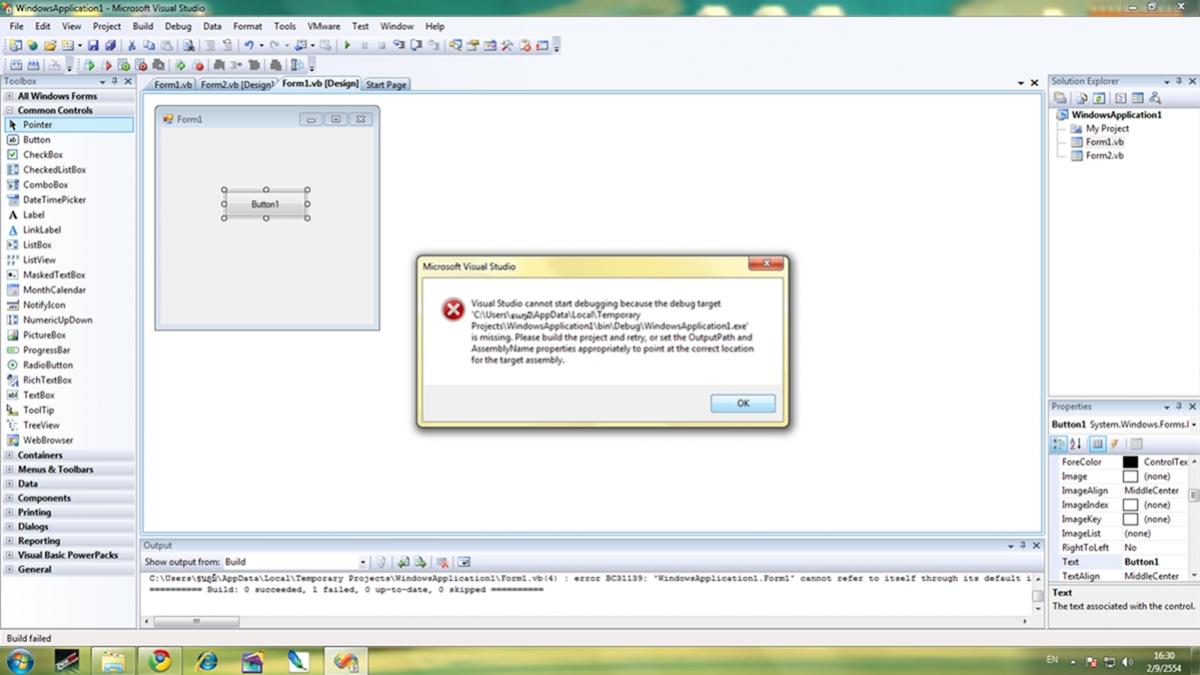Expand the Dialogs toolbox group
This screenshot has height=675, width=1200.
(x=10, y=526)
